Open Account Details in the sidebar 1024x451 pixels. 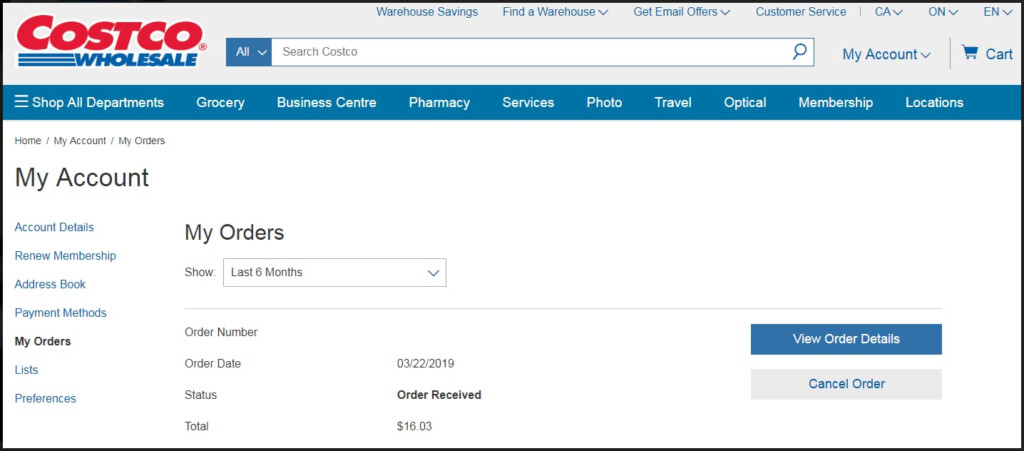coord(54,227)
